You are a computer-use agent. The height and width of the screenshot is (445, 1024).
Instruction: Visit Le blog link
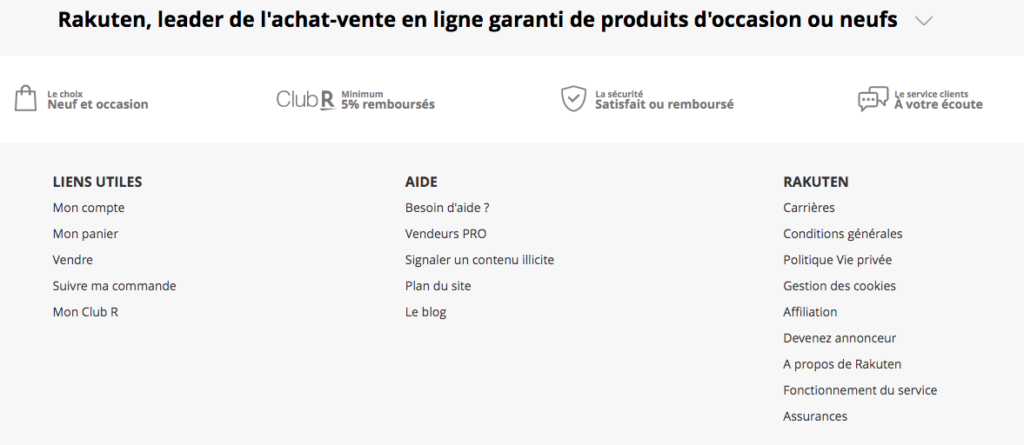tap(426, 312)
